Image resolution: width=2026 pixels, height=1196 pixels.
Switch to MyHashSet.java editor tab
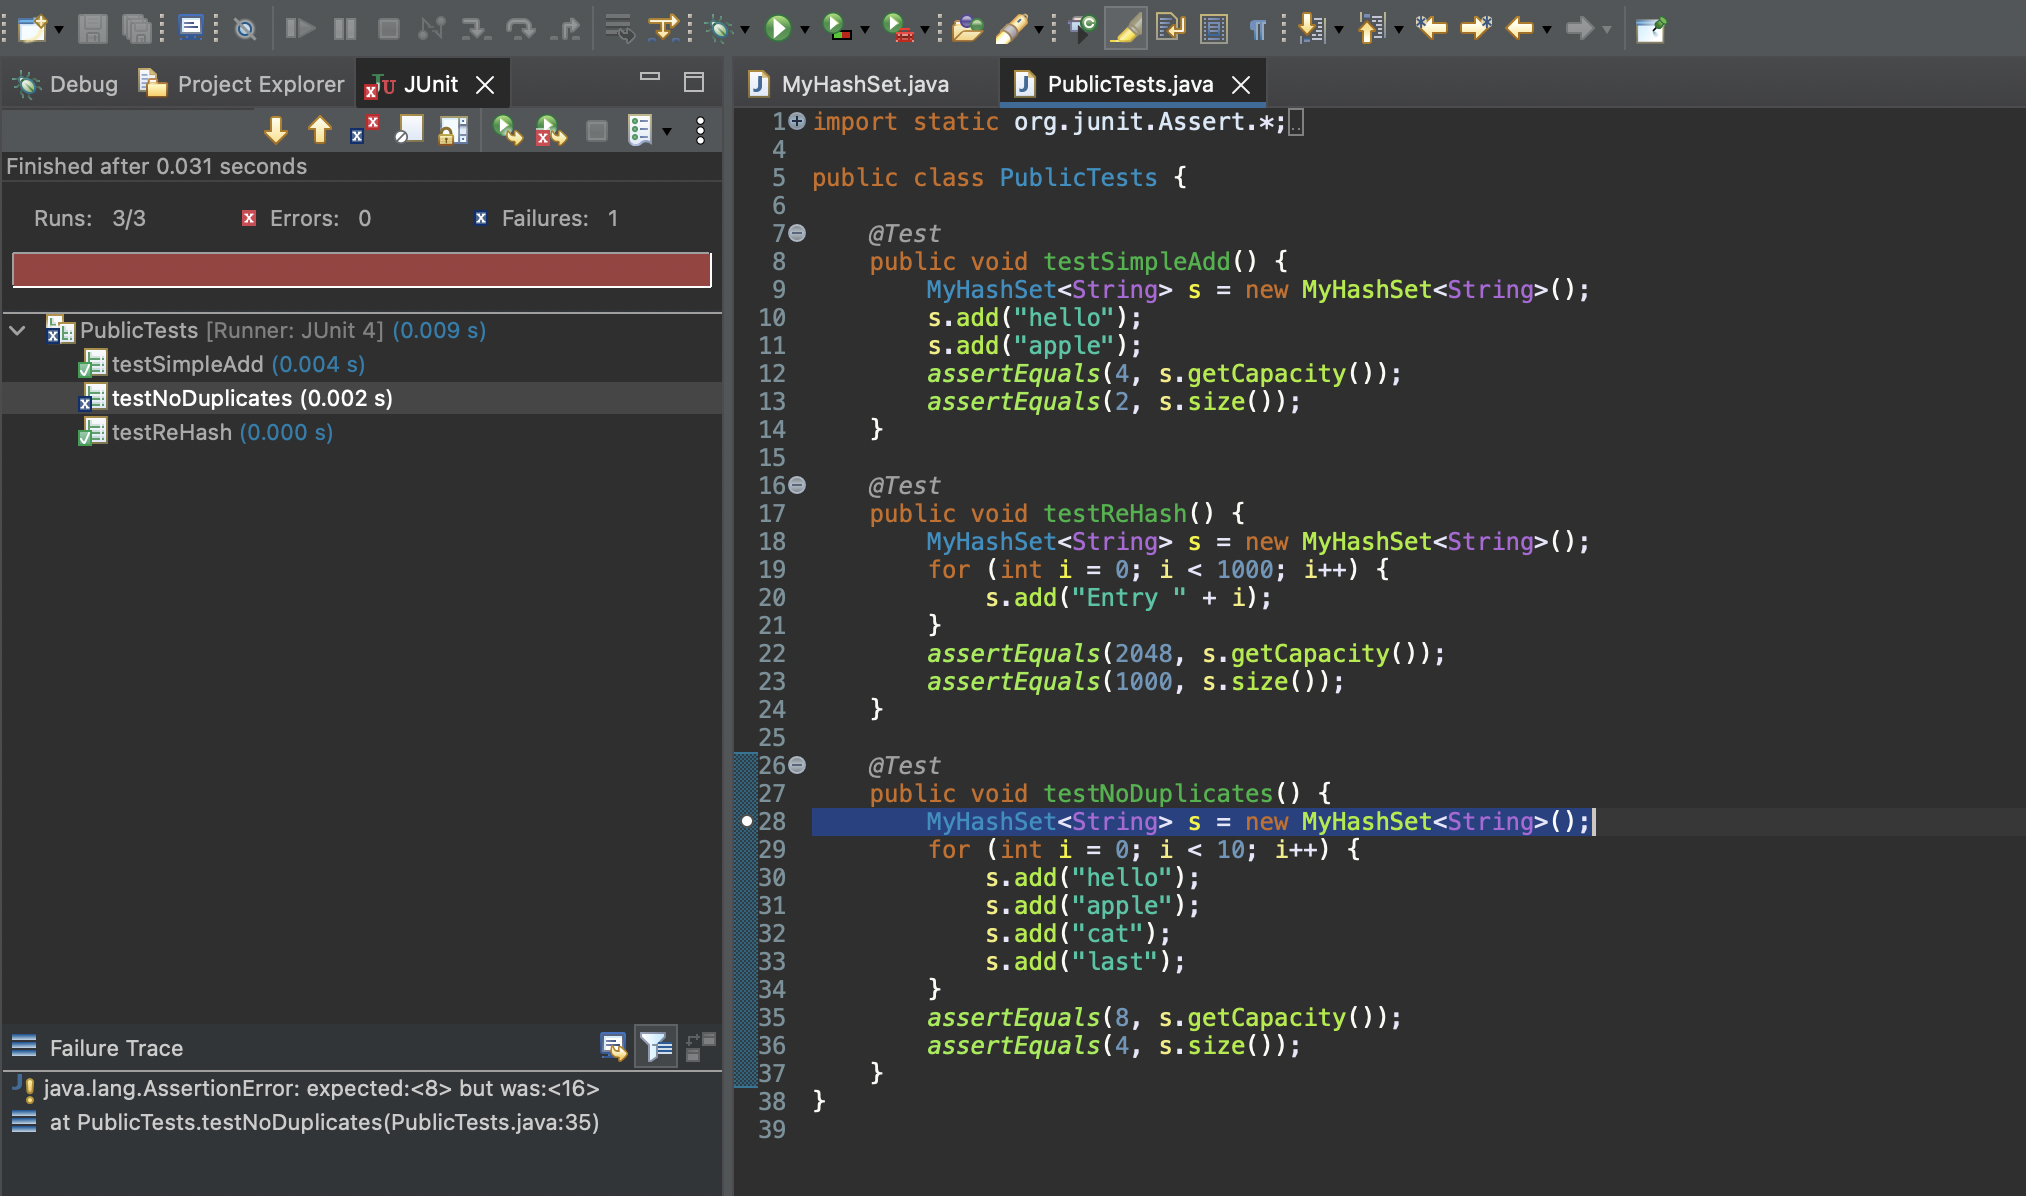(864, 84)
